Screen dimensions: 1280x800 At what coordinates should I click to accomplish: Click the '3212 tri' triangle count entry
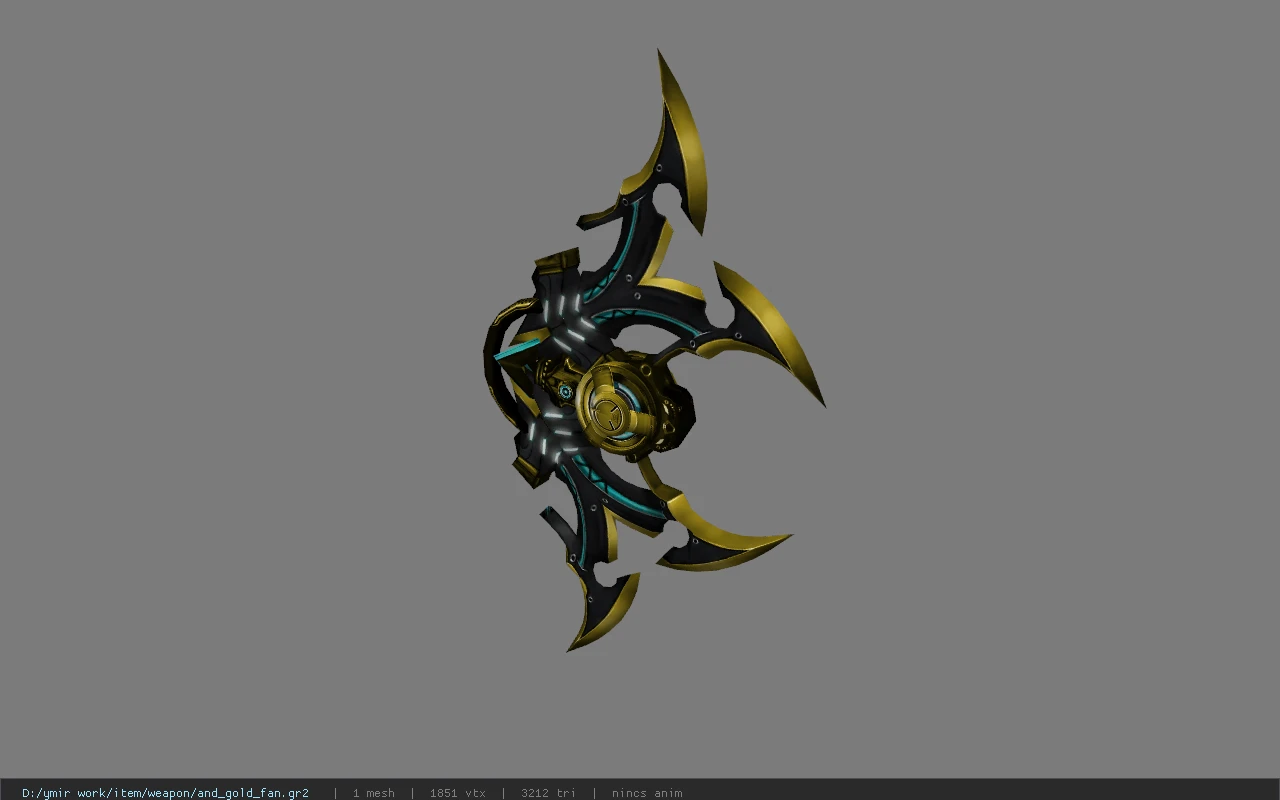[548, 793]
